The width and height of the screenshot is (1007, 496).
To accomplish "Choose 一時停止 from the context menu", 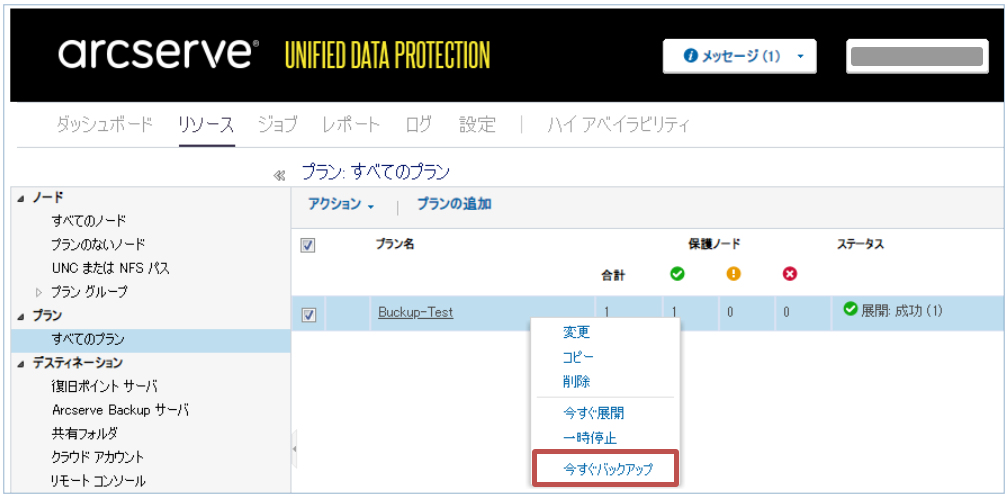I will [x=590, y=438].
